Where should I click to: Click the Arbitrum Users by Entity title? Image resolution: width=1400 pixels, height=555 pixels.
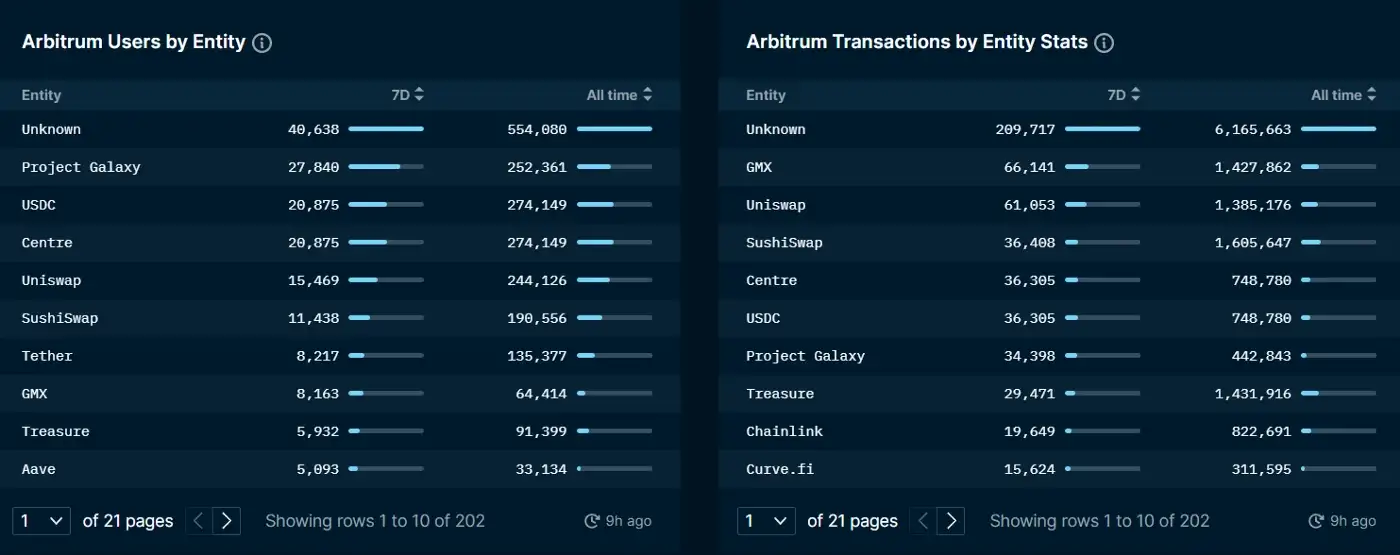click(x=134, y=42)
